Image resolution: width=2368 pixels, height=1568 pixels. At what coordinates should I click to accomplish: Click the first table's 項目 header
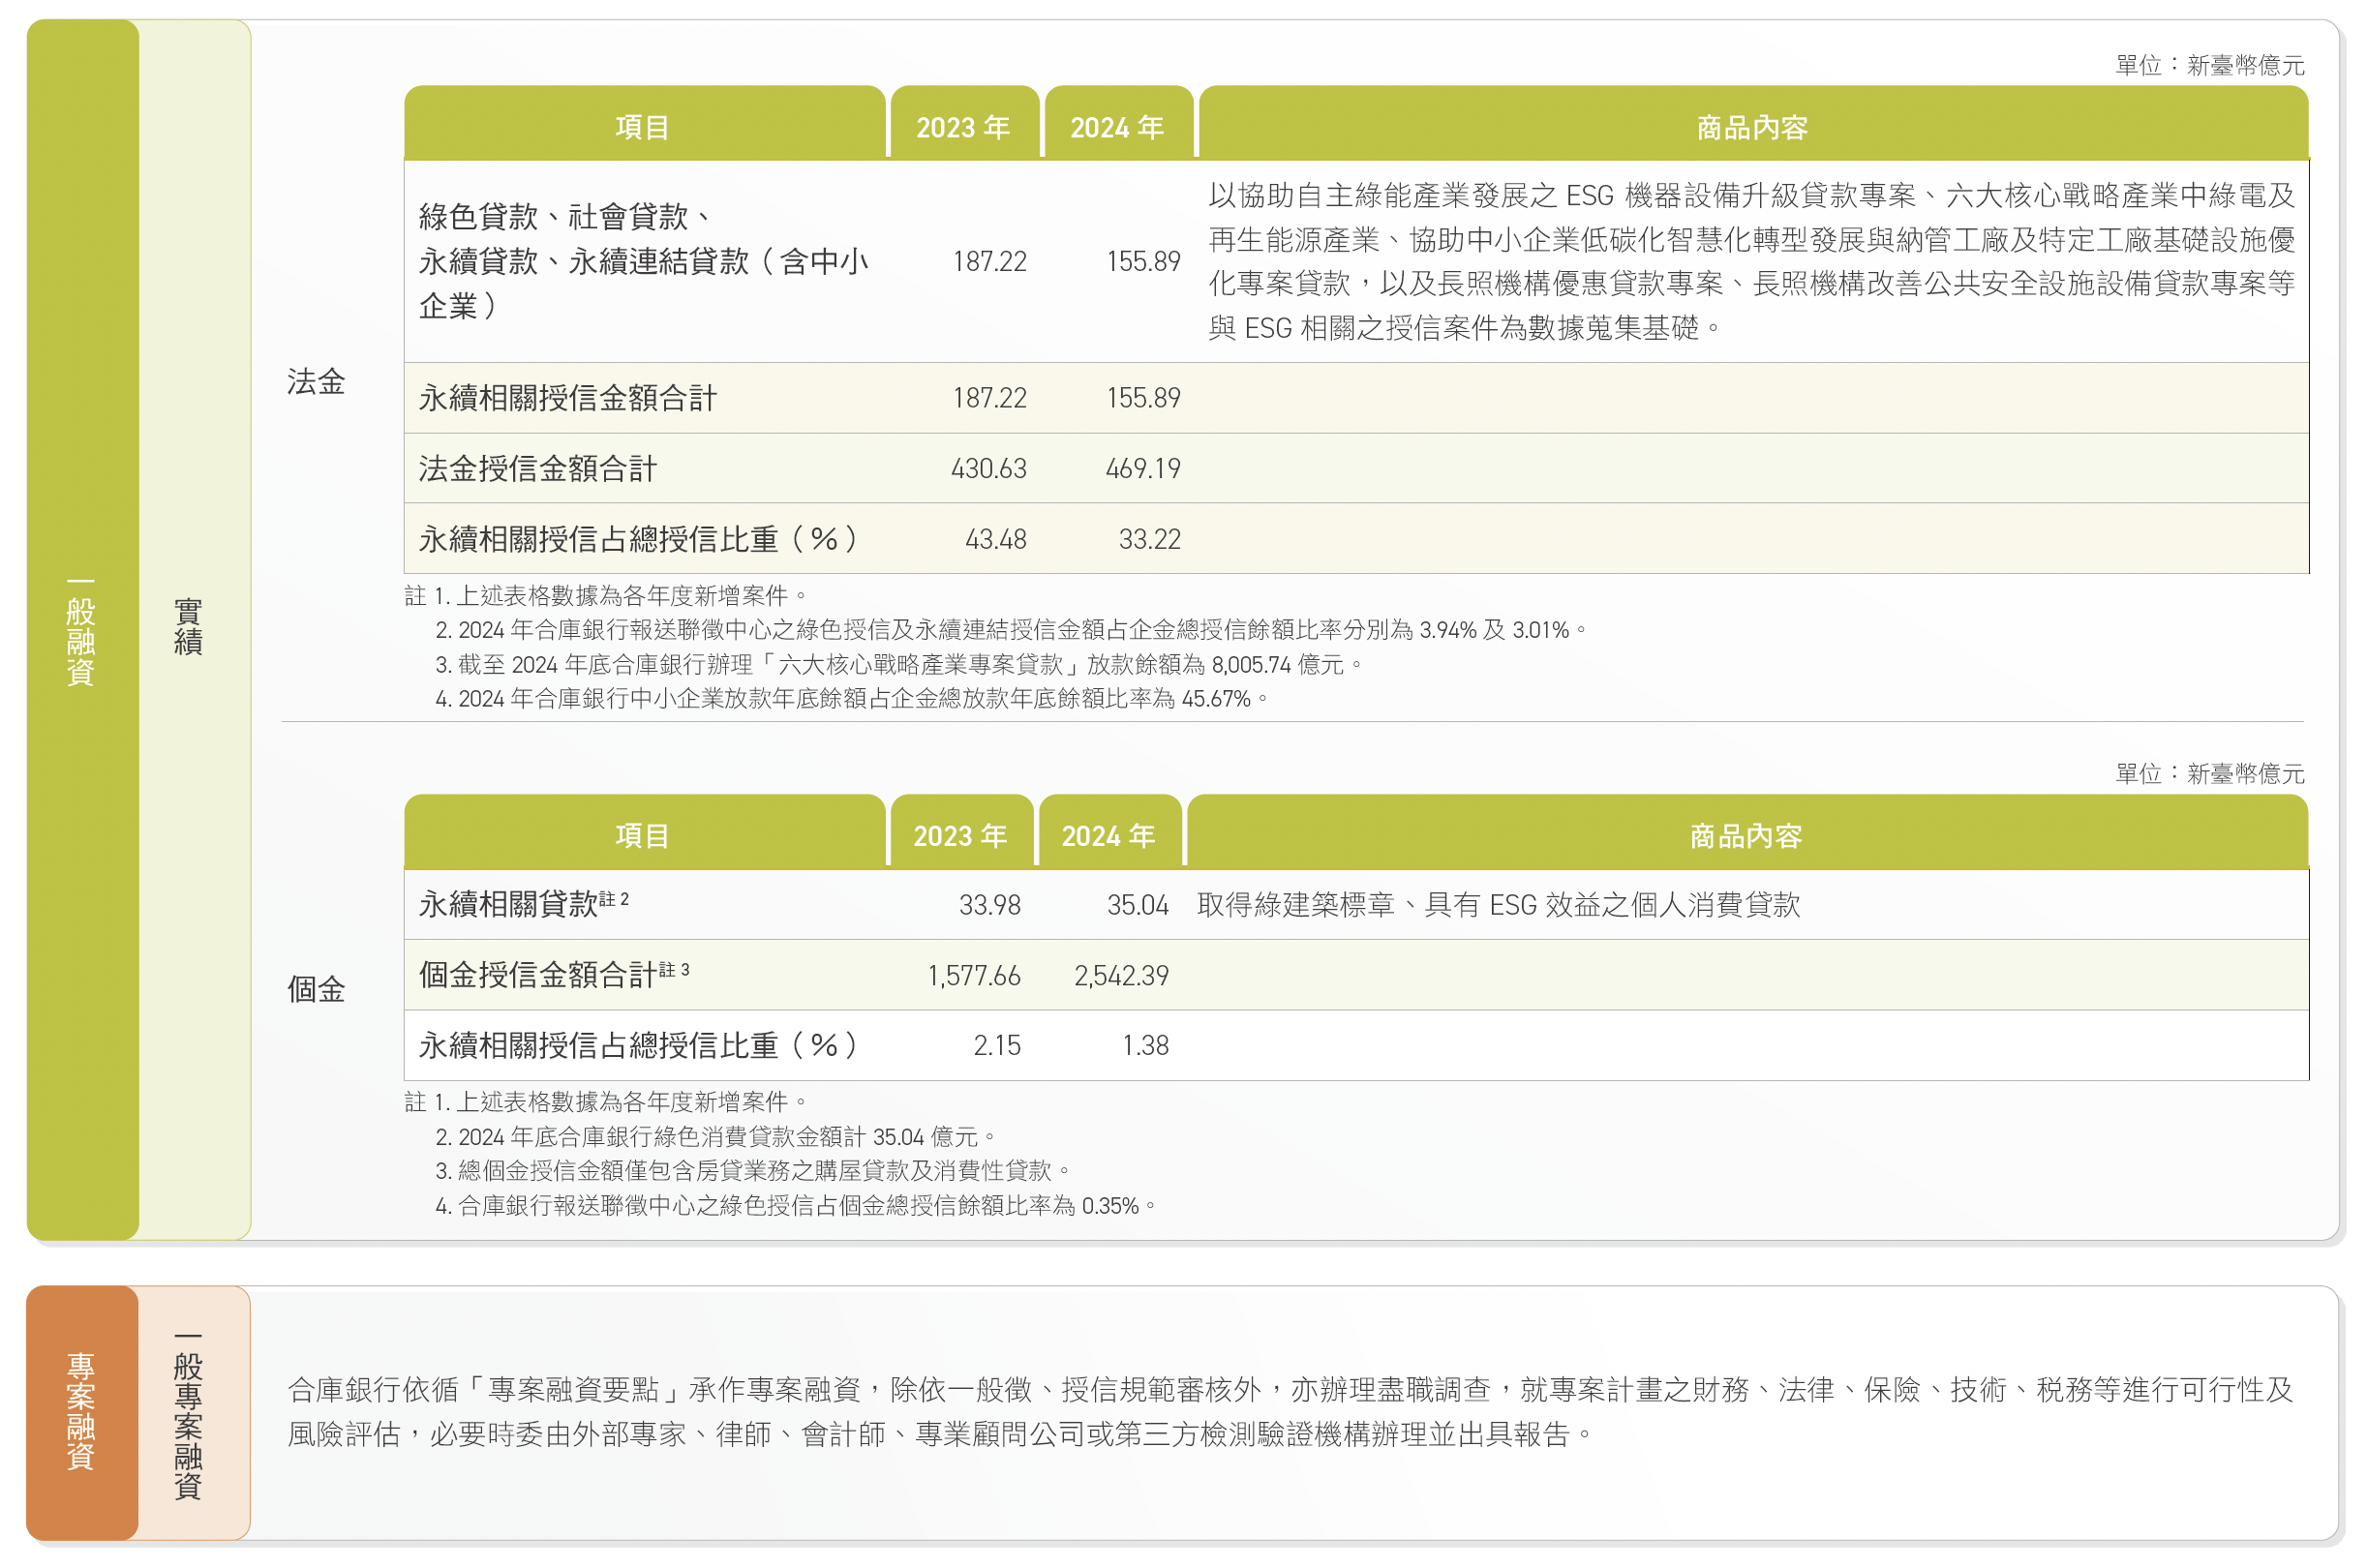642,127
